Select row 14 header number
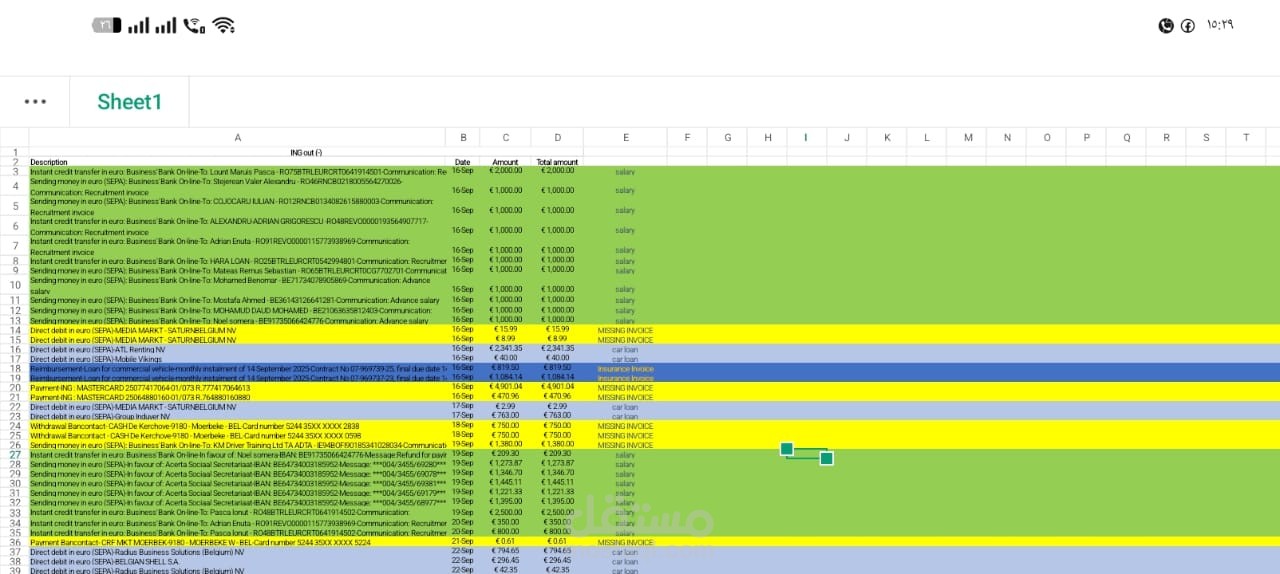Viewport: 1280px width, 574px height. (x=15, y=330)
